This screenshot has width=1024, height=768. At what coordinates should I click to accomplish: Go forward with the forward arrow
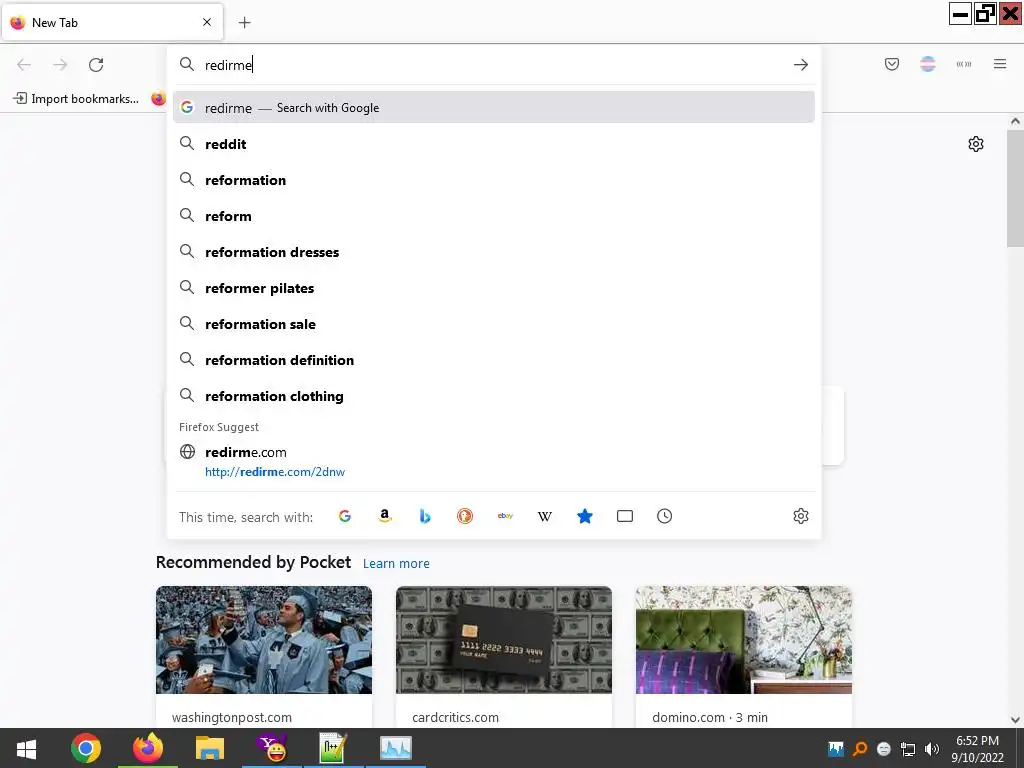pos(60,65)
